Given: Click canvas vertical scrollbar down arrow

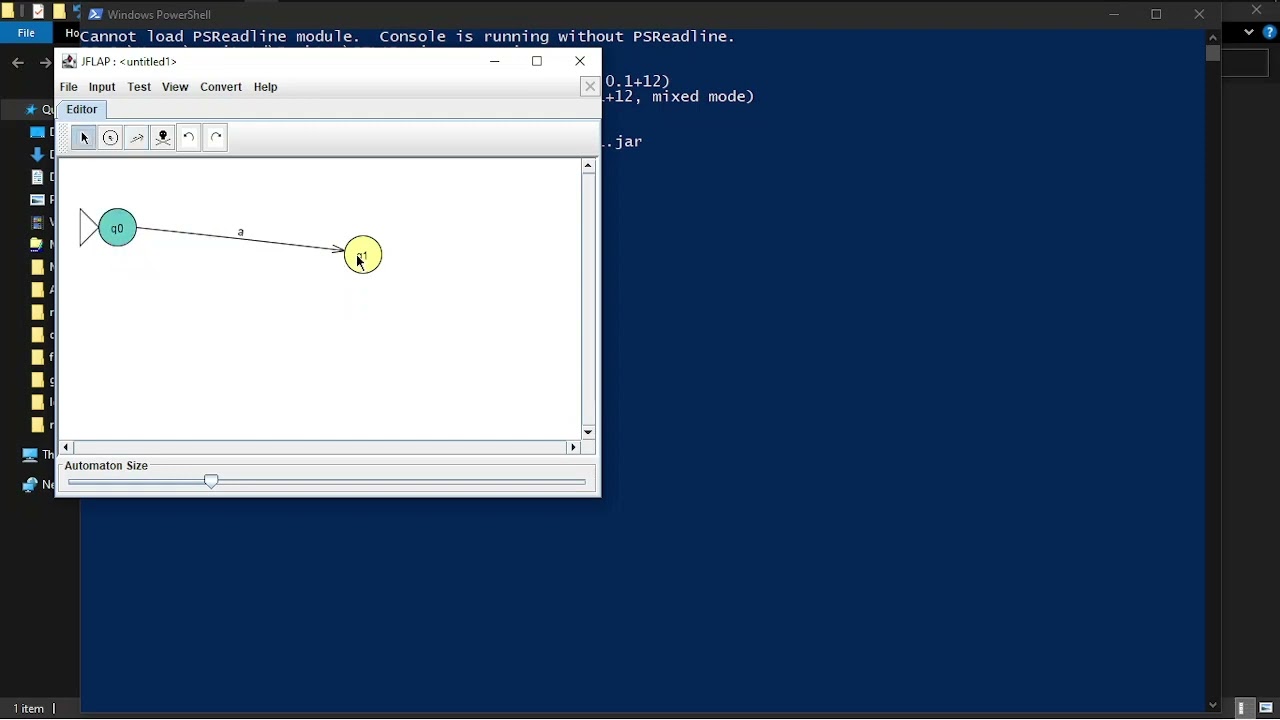Looking at the screenshot, I should point(588,432).
